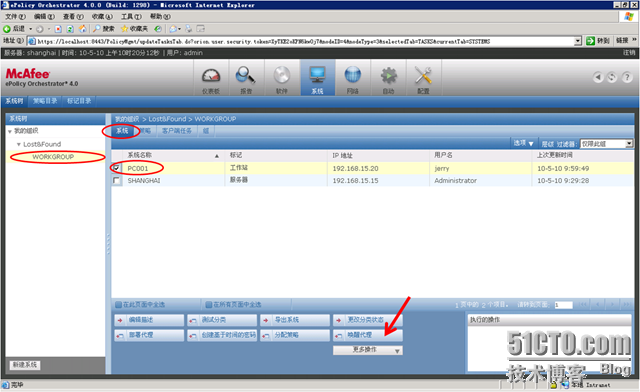This screenshot has width=640, height=392.
Task: Click IE Home icon
Action: [82, 29]
